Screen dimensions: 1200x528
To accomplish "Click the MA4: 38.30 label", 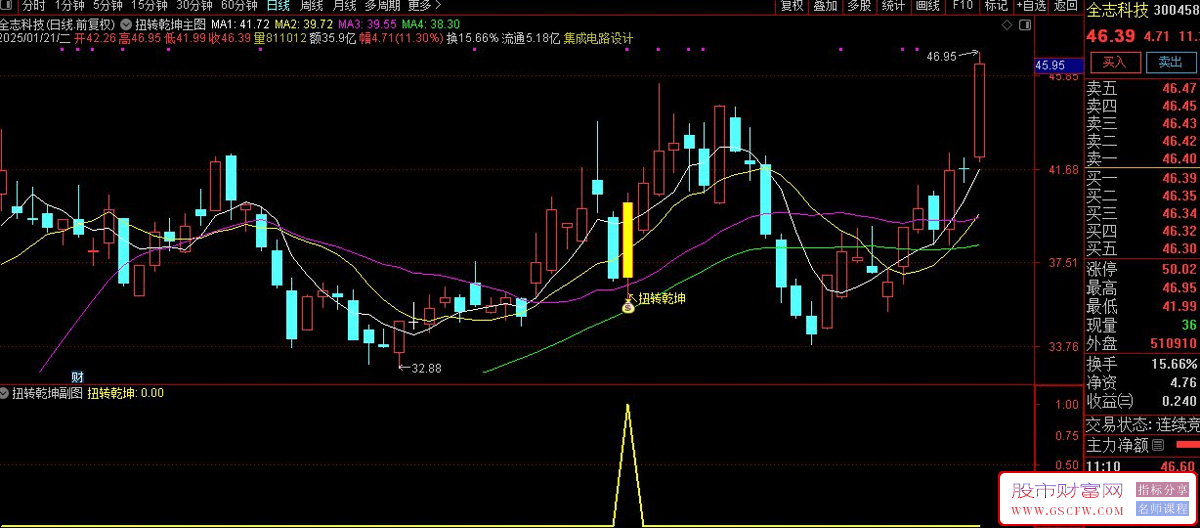I will coord(431,23).
